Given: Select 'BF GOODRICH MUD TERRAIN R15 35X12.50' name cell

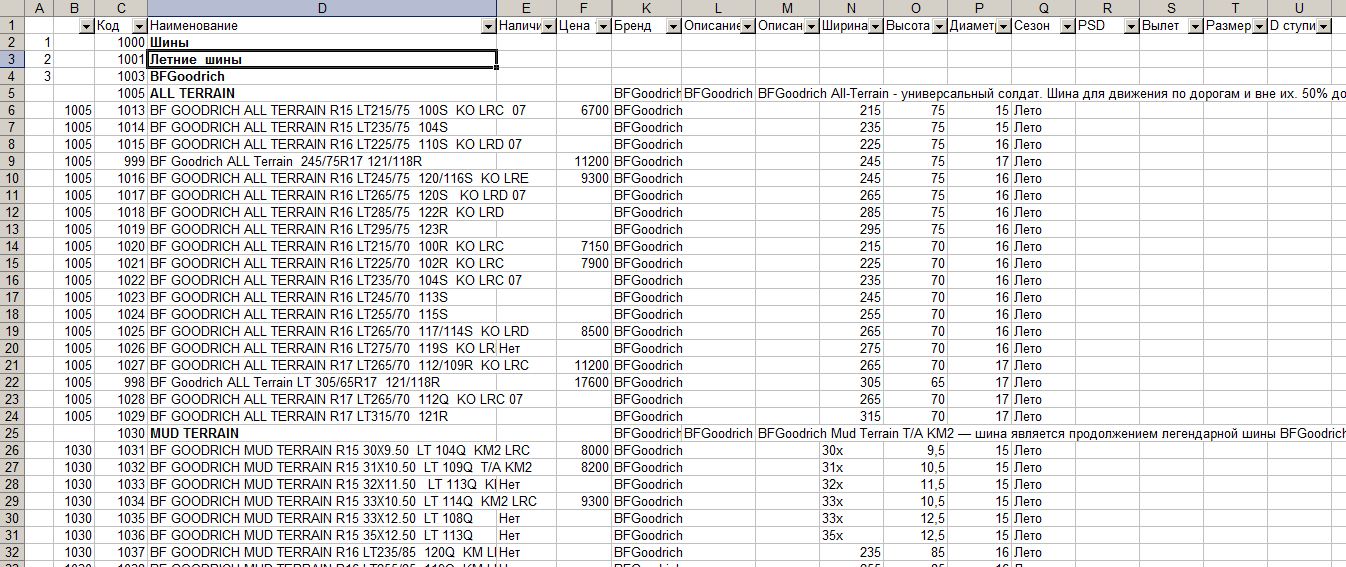Looking at the screenshot, I should [322, 535].
